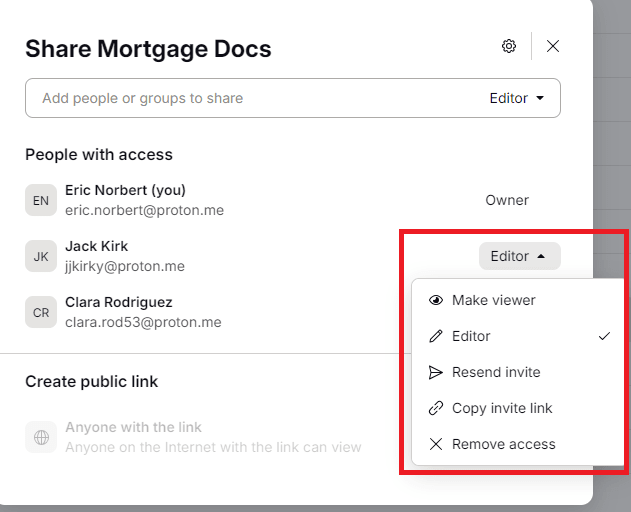Click the People with access heading
Image resolution: width=631 pixels, height=512 pixels.
tap(99, 155)
